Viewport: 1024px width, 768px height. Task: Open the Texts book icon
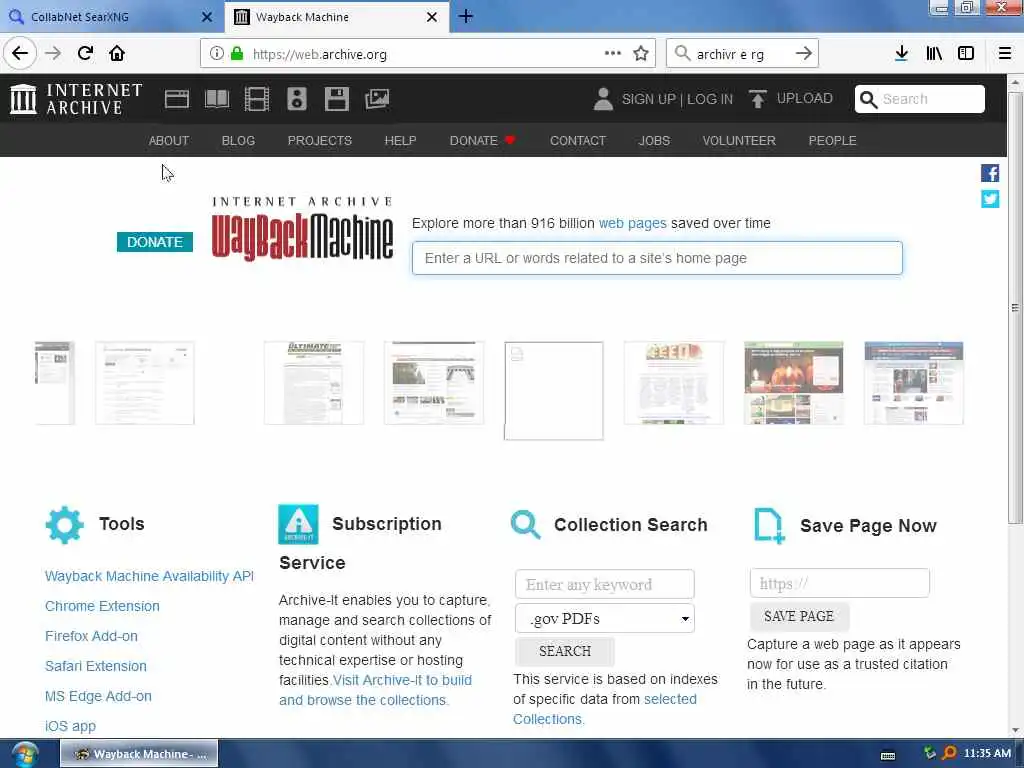217,99
